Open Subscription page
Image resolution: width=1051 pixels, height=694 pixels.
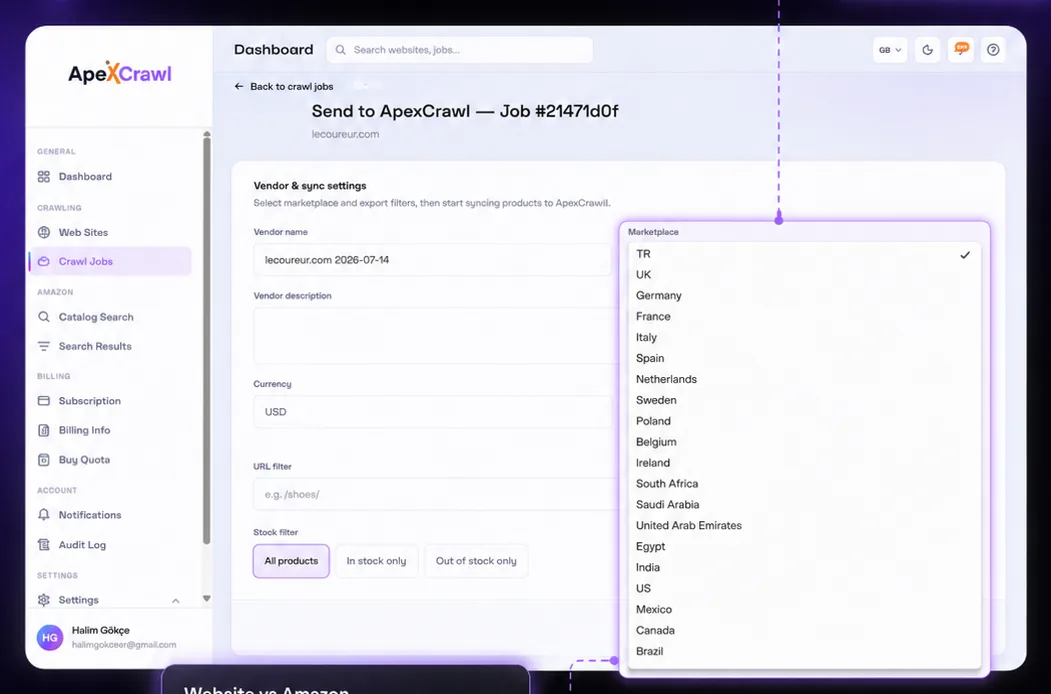90,401
